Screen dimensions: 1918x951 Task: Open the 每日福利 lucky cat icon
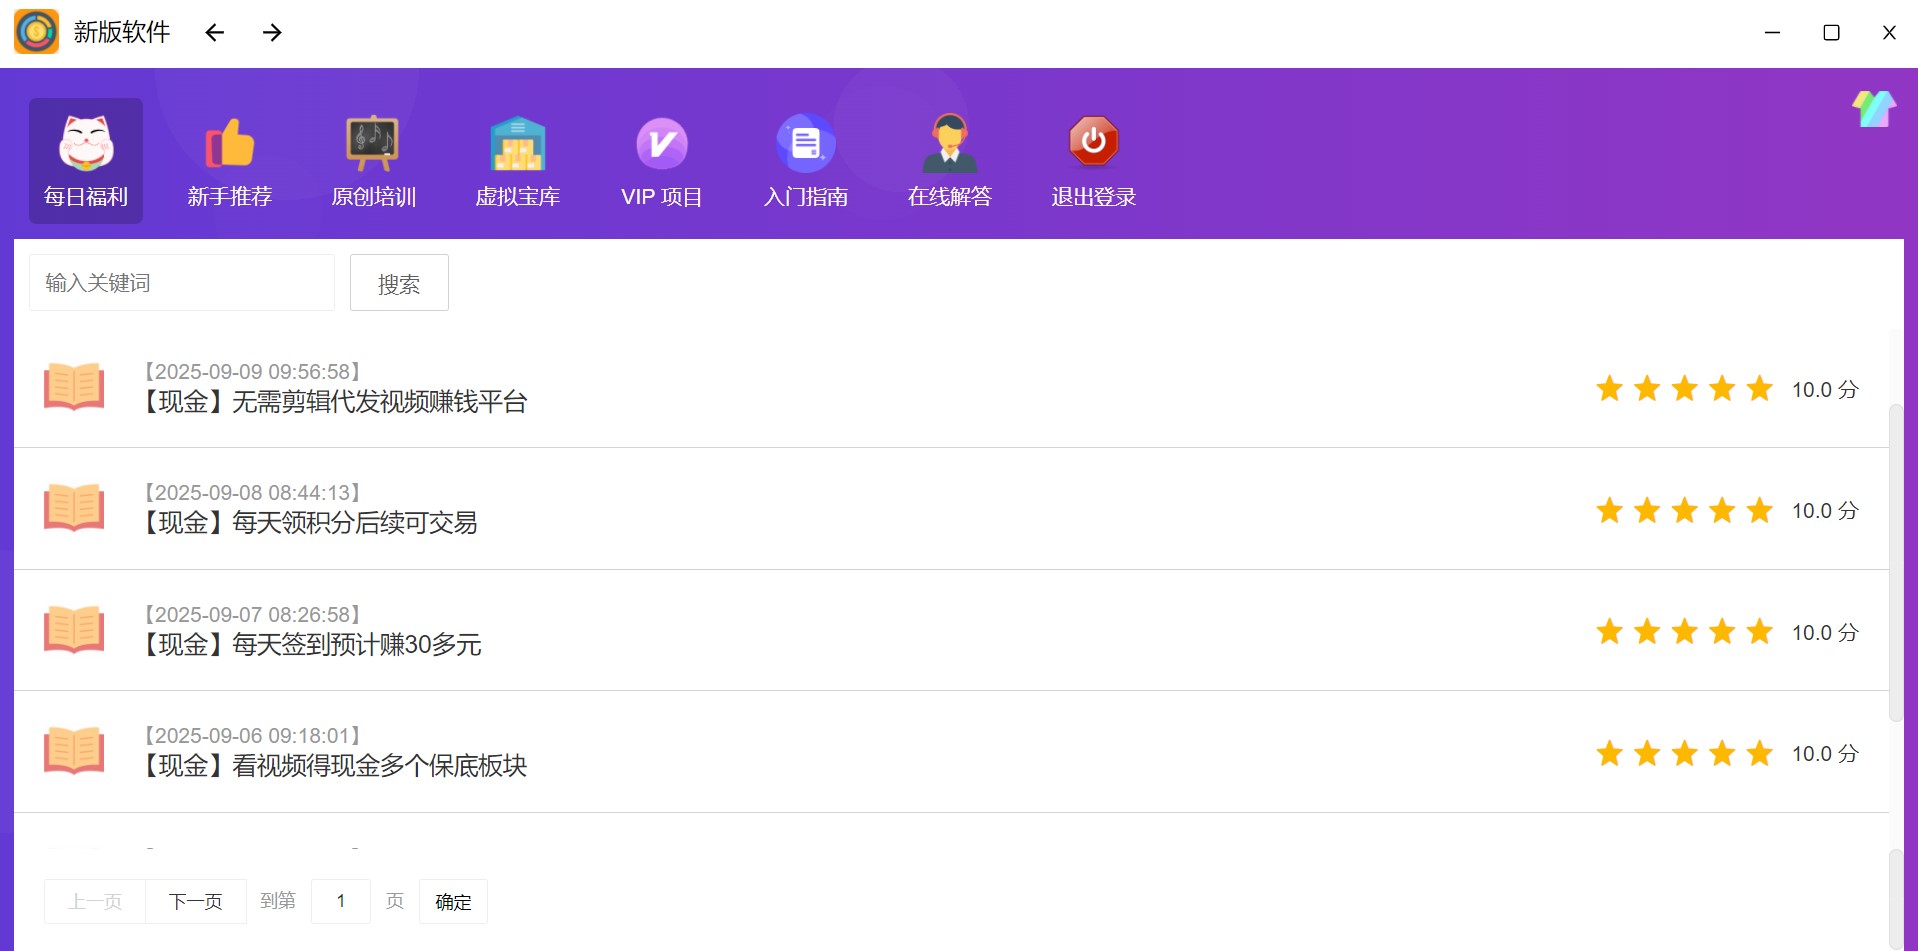click(86, 144)
